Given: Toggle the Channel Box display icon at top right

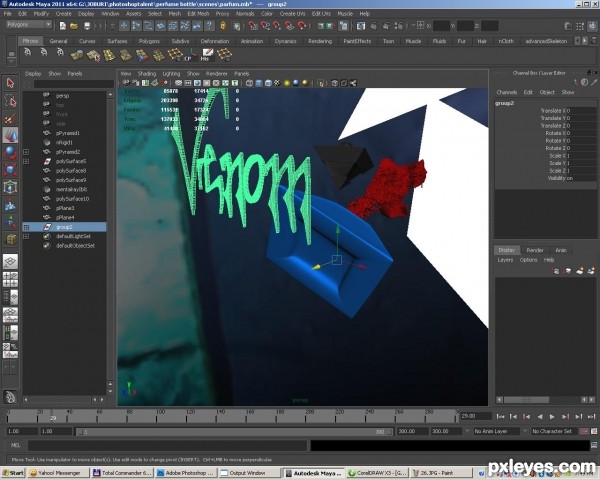Looking at the screenshot, I should pyautogui.click(x=592, y=26).
